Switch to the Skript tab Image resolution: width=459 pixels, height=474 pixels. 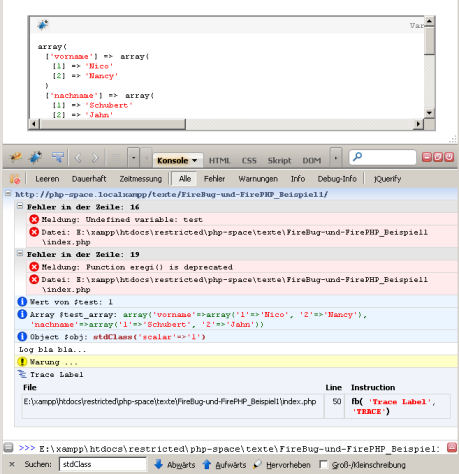pyautogui.click(x=279, y=161)
